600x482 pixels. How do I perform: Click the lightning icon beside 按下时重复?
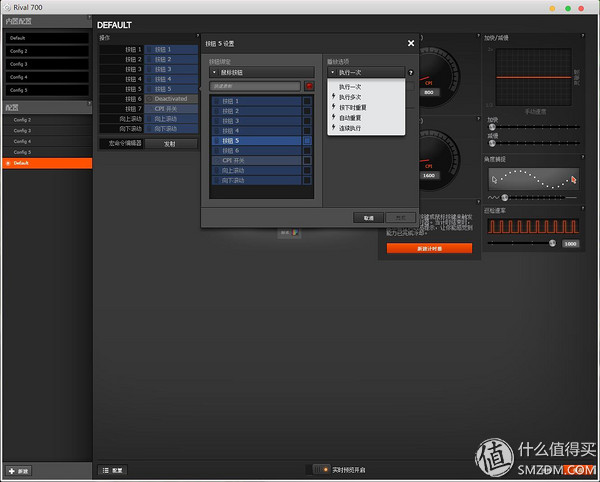[x=332, y=107]
